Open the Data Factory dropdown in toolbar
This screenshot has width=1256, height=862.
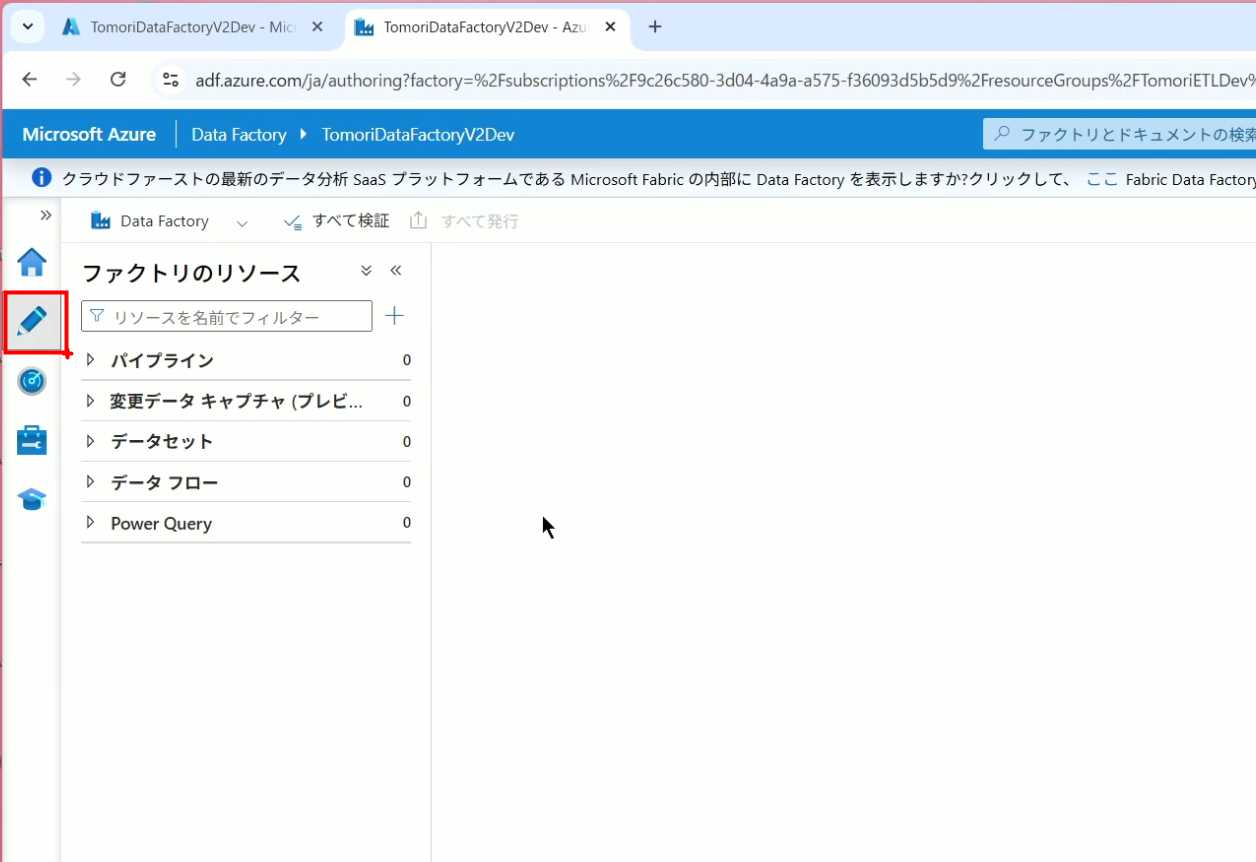pyautogui.click(x=241, y=222)
